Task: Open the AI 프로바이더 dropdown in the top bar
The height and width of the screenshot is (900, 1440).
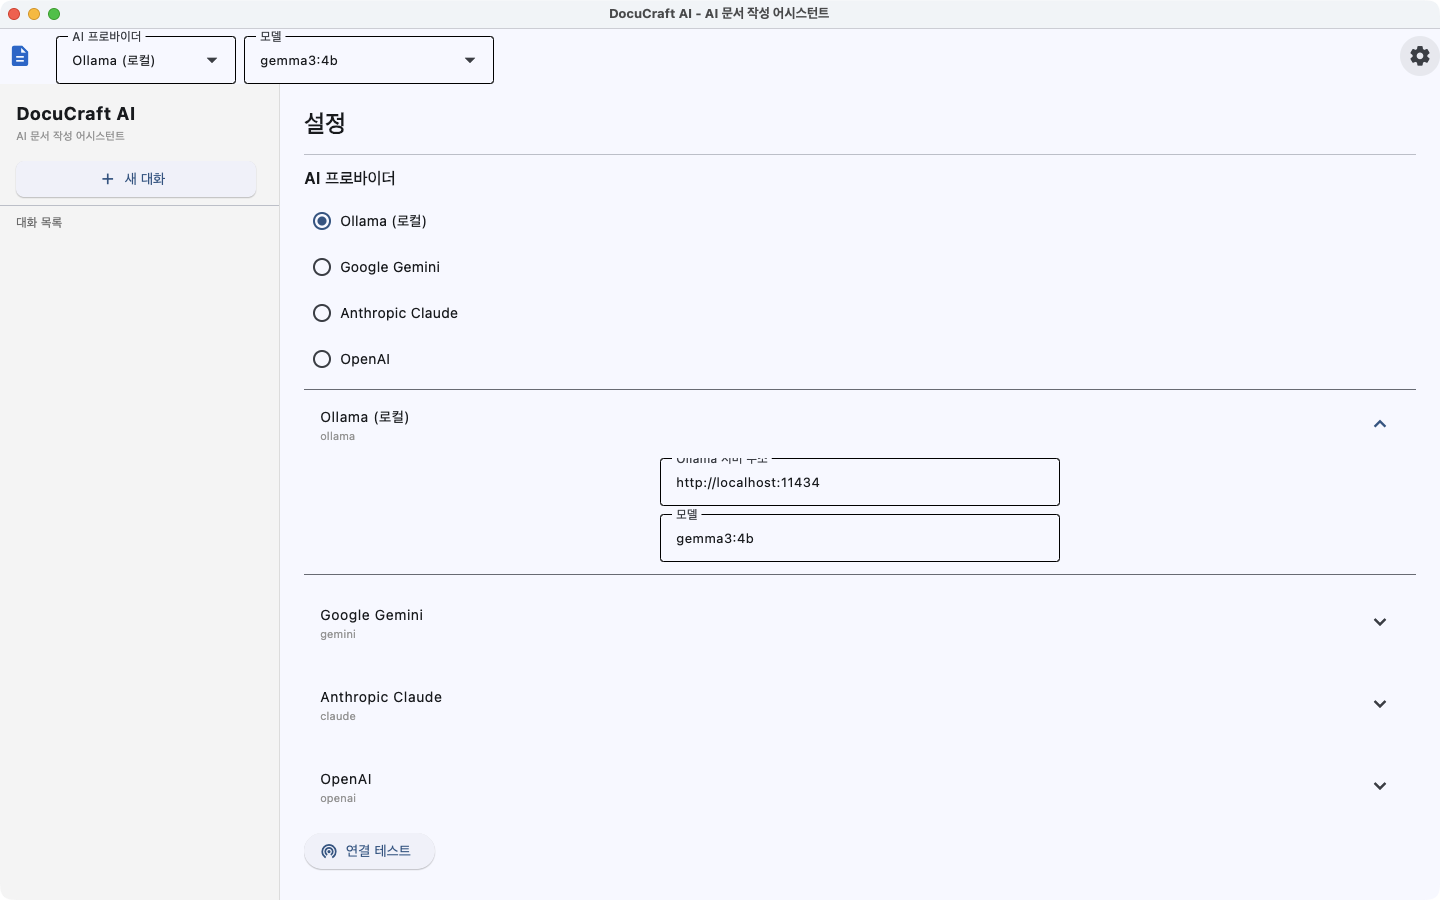Action: [146, 60]
